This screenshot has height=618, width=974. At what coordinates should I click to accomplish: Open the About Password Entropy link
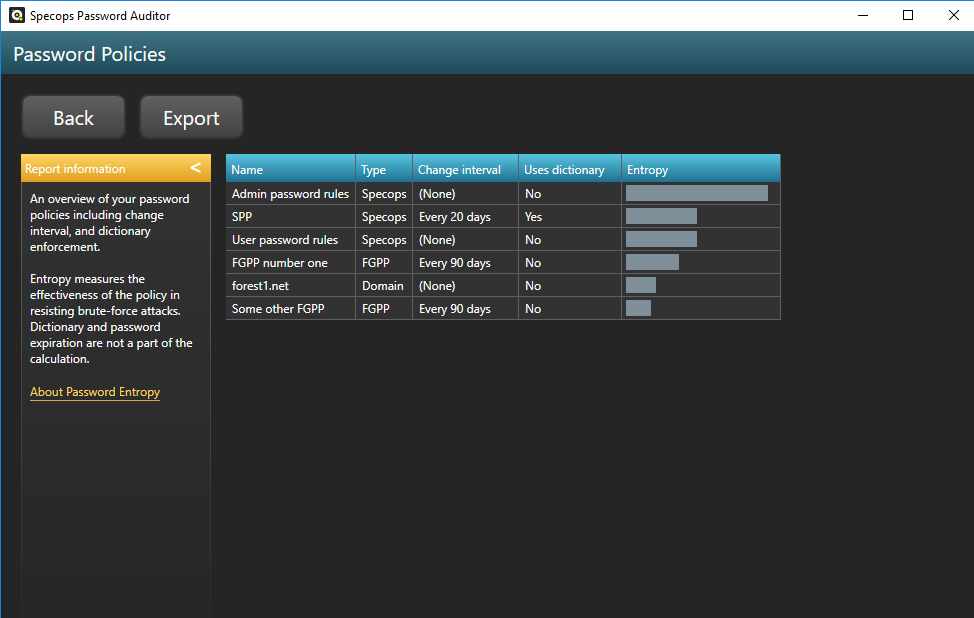[95, 392]
